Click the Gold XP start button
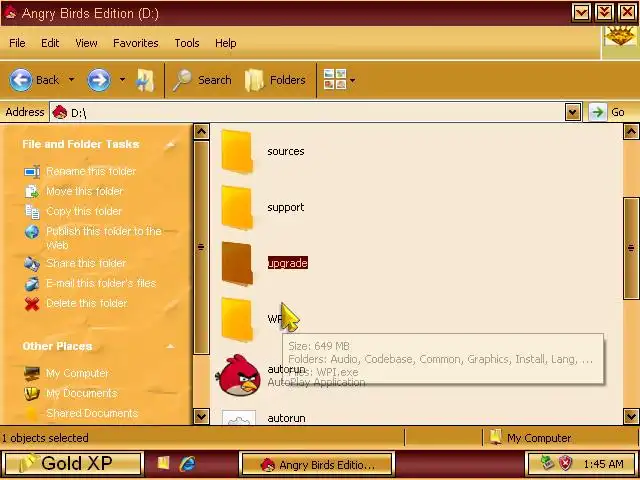Image resolution: width=640 pixels, height=480 pixels. [x=73, y=464]
